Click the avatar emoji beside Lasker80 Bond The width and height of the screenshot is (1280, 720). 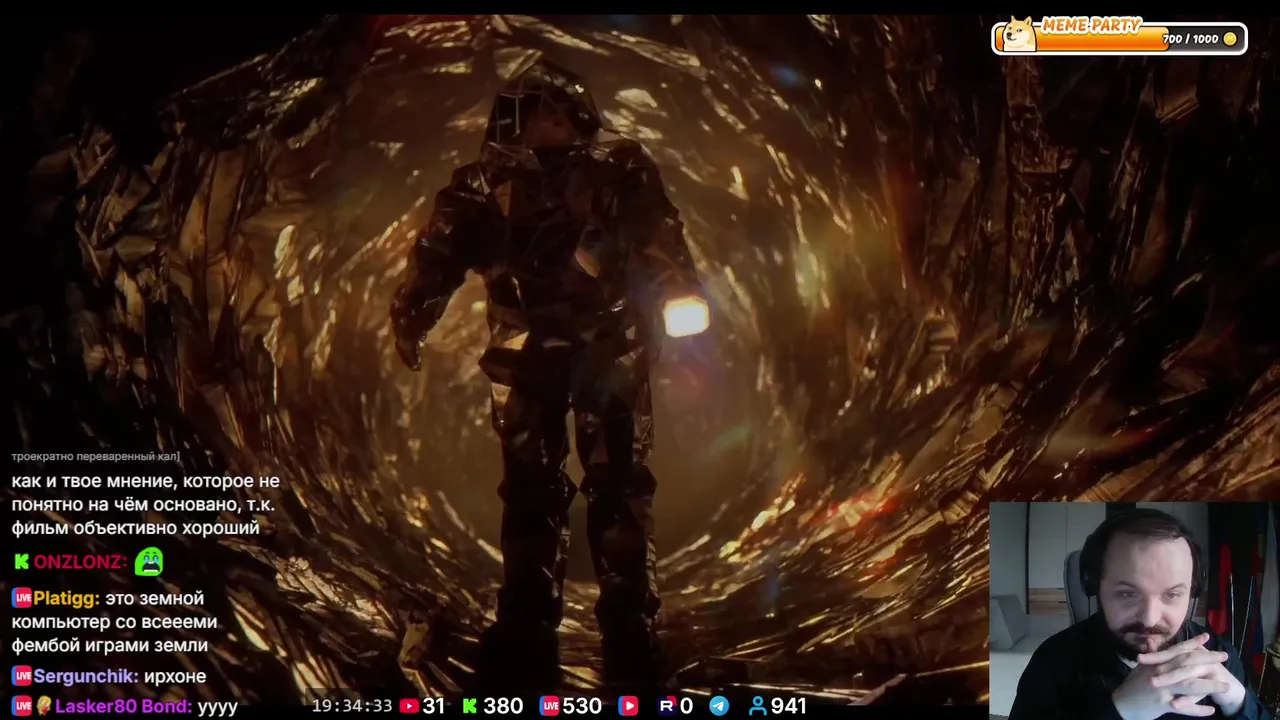44,706
